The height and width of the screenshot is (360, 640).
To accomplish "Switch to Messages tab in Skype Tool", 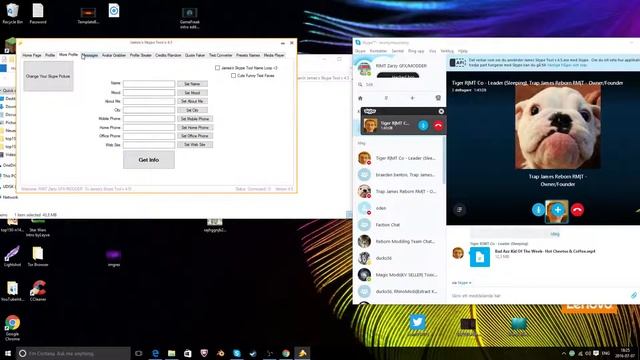I will pos(90,55).
